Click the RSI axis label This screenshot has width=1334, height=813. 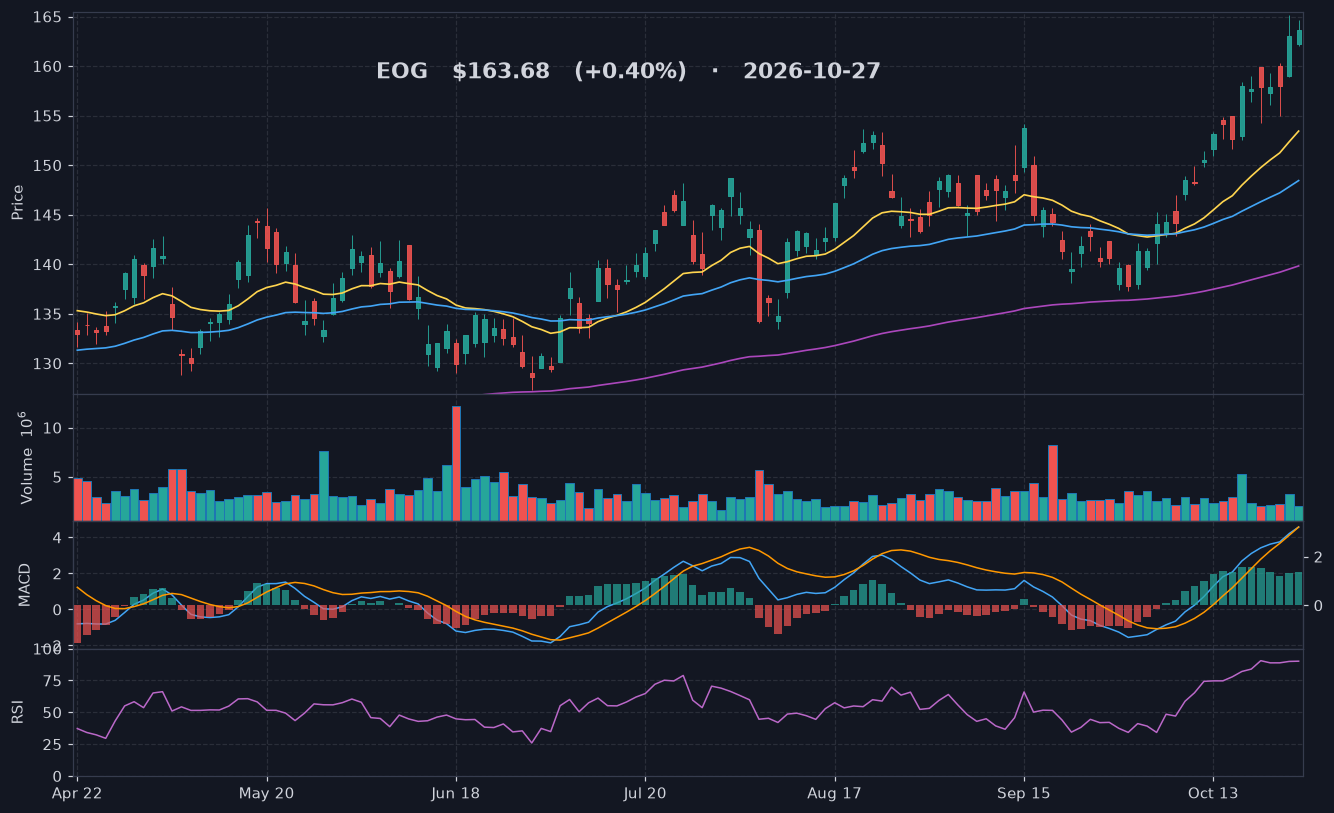[18, 712]
